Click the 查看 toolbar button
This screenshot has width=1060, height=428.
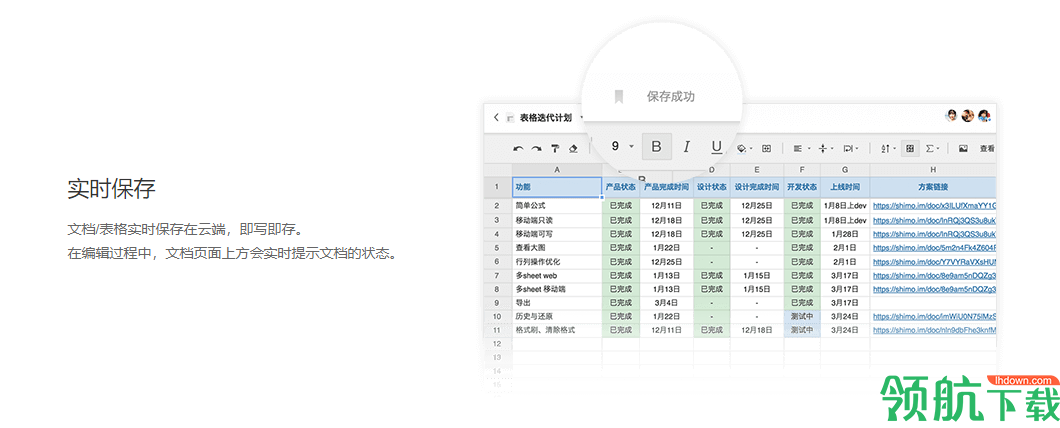point(987,148)
